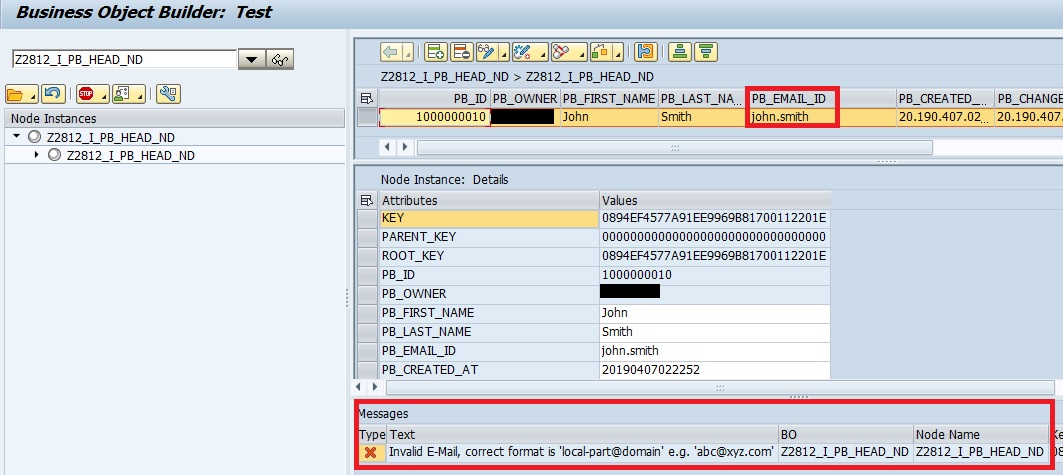Click the PB_ID column header
Viewport: 1063px width, 475px height.
(434, 98)
